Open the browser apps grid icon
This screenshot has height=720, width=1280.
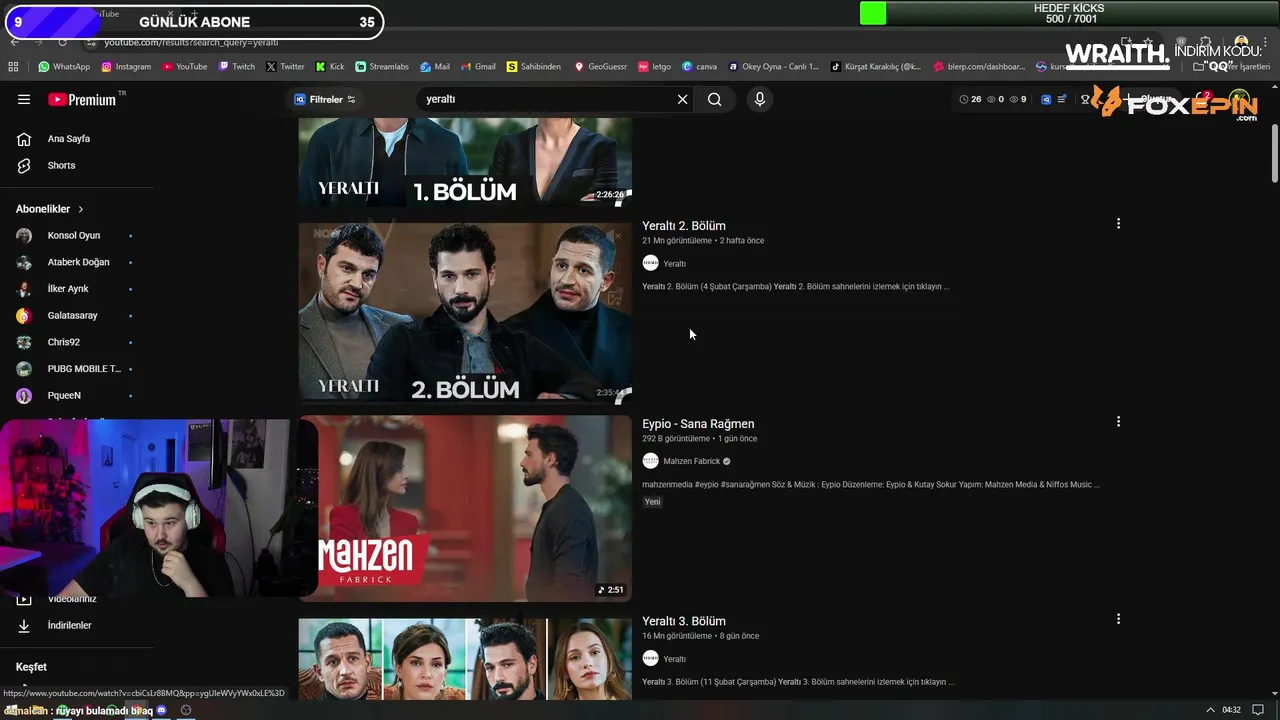tap(13, 67)
